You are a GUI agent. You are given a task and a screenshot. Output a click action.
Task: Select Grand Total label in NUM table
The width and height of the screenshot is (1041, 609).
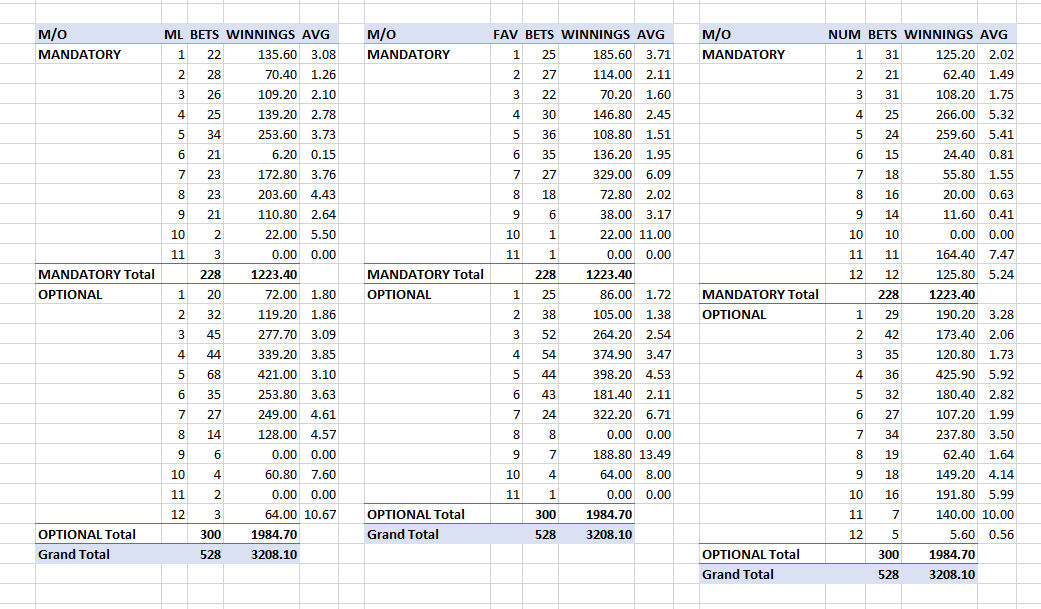[738, 574]
